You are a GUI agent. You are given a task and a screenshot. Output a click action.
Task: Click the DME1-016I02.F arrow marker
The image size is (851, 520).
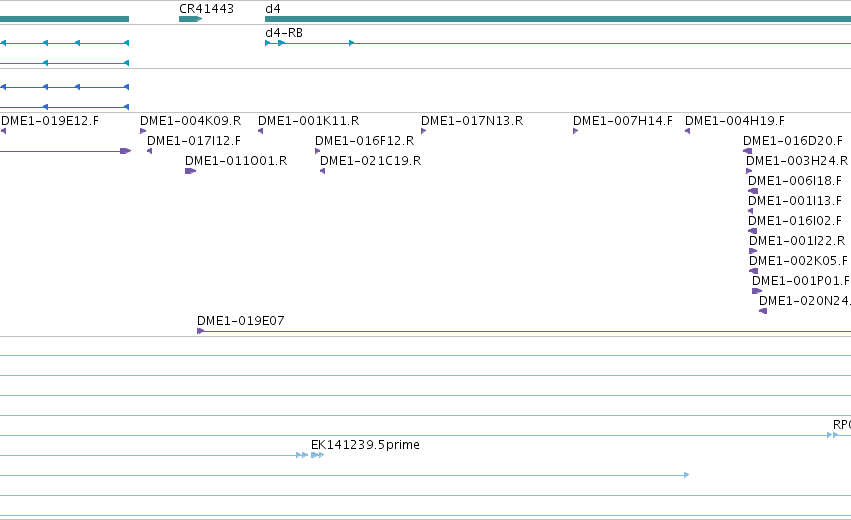tap(752, 231)
